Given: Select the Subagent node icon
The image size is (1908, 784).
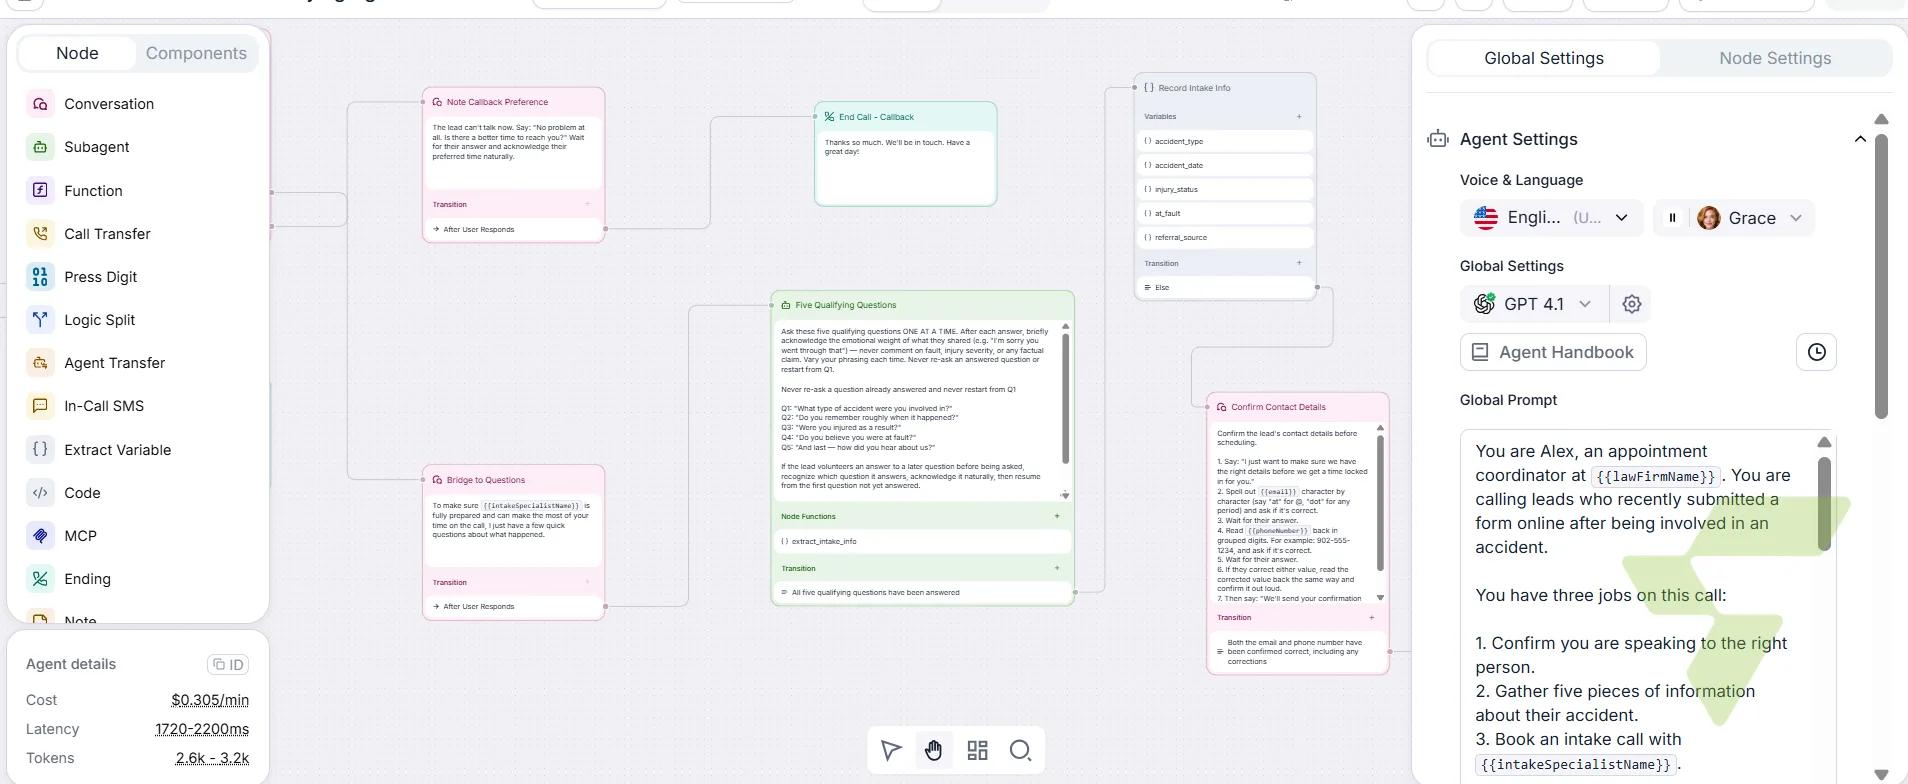Looking at the screenshot, I should click(40, 147).
